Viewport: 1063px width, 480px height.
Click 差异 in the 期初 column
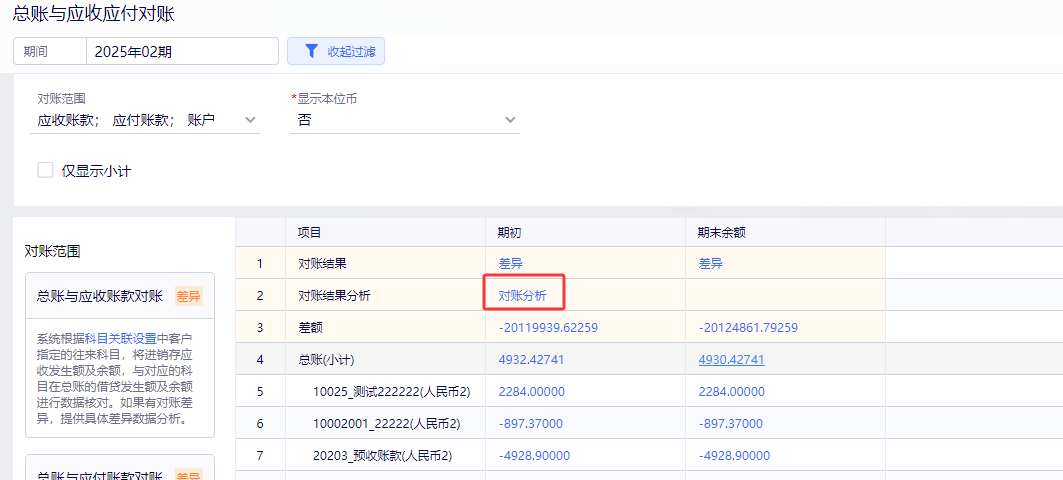(510, 263)
